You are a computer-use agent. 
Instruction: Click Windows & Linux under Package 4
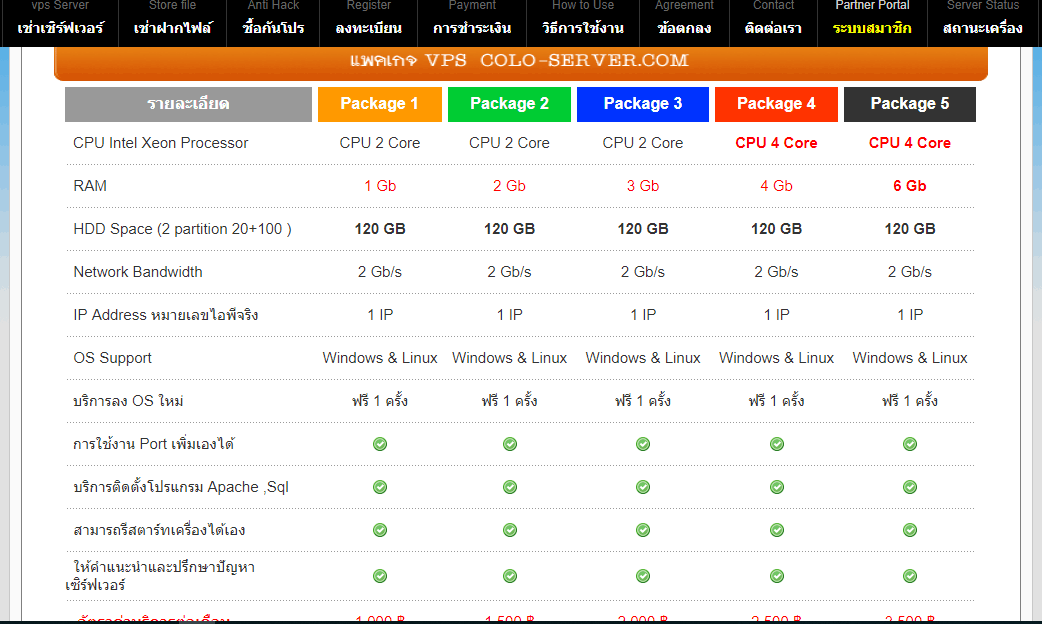[x=776, y=358]
